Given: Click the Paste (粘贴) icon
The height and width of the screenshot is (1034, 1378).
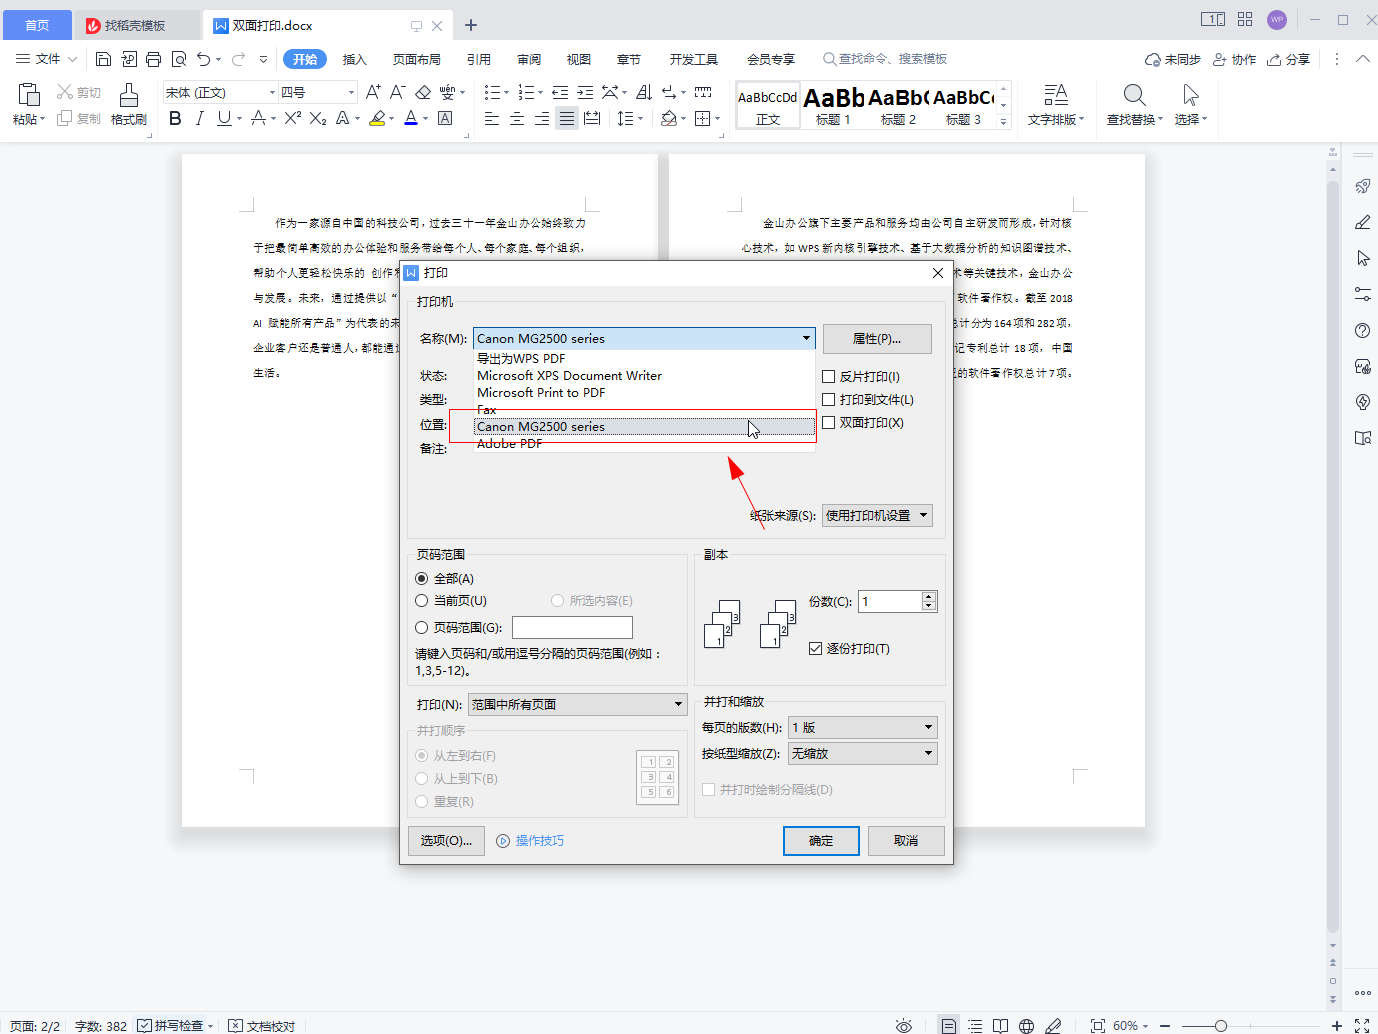Looking at the screenshot, I should (29, 95).
